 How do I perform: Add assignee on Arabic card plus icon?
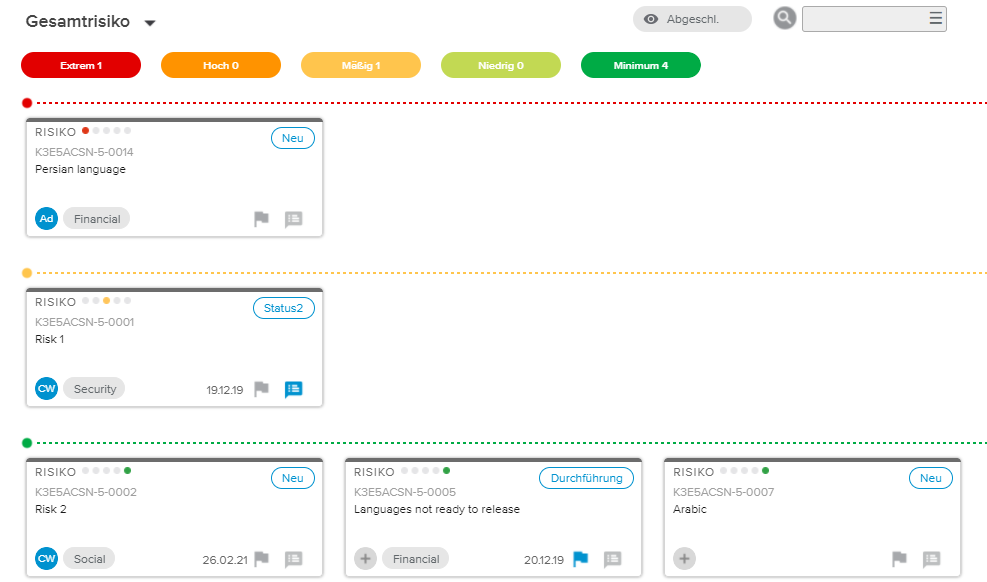click(x=684, y=559)
